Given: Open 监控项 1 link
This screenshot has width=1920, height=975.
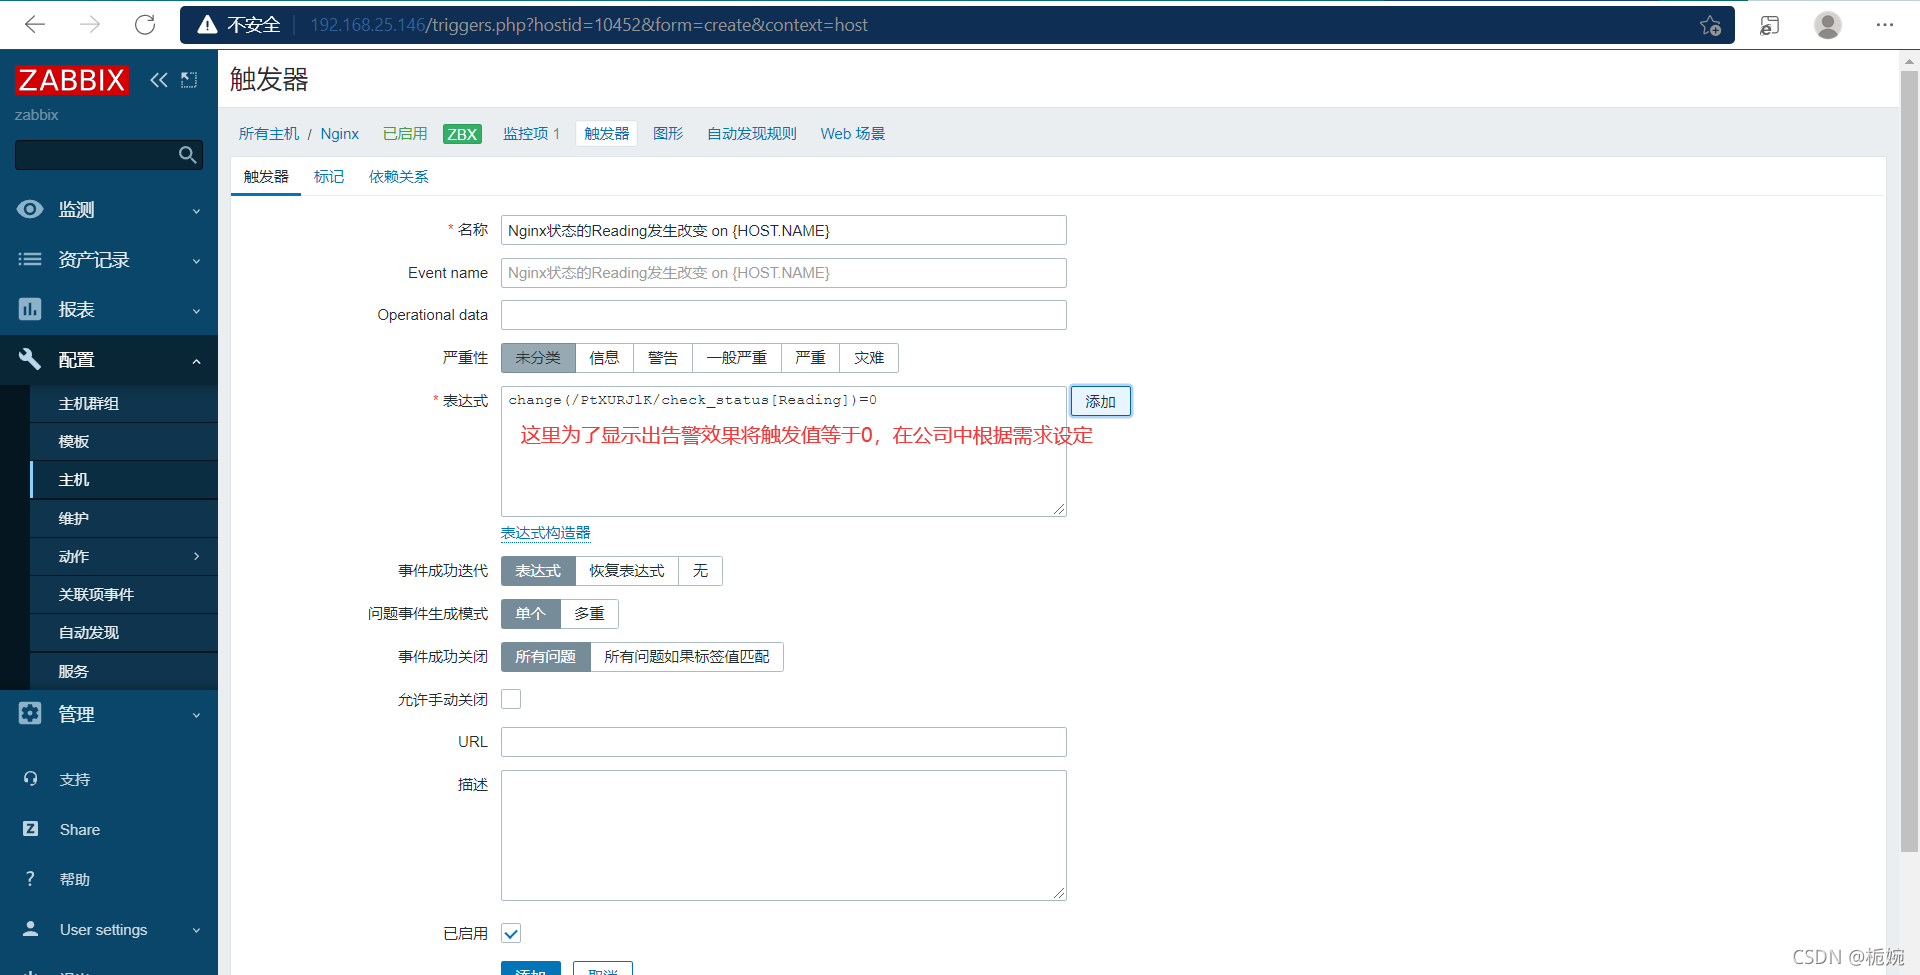Looking at the screenshot, I should 531,134.
